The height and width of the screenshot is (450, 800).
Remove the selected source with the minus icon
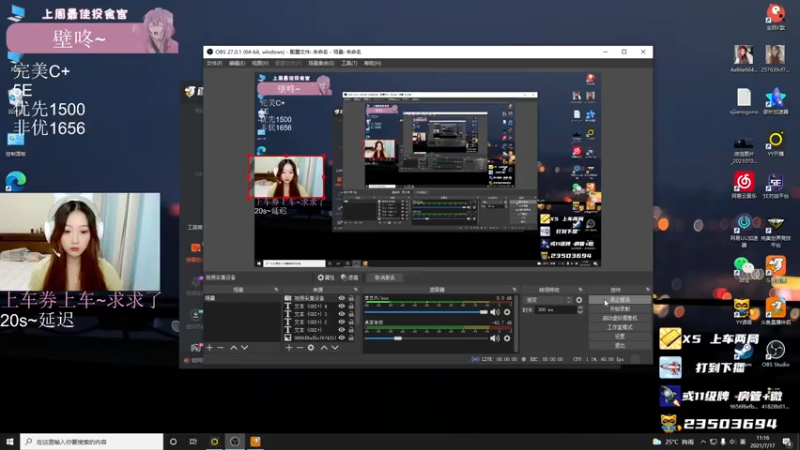(x=299, y=347)
